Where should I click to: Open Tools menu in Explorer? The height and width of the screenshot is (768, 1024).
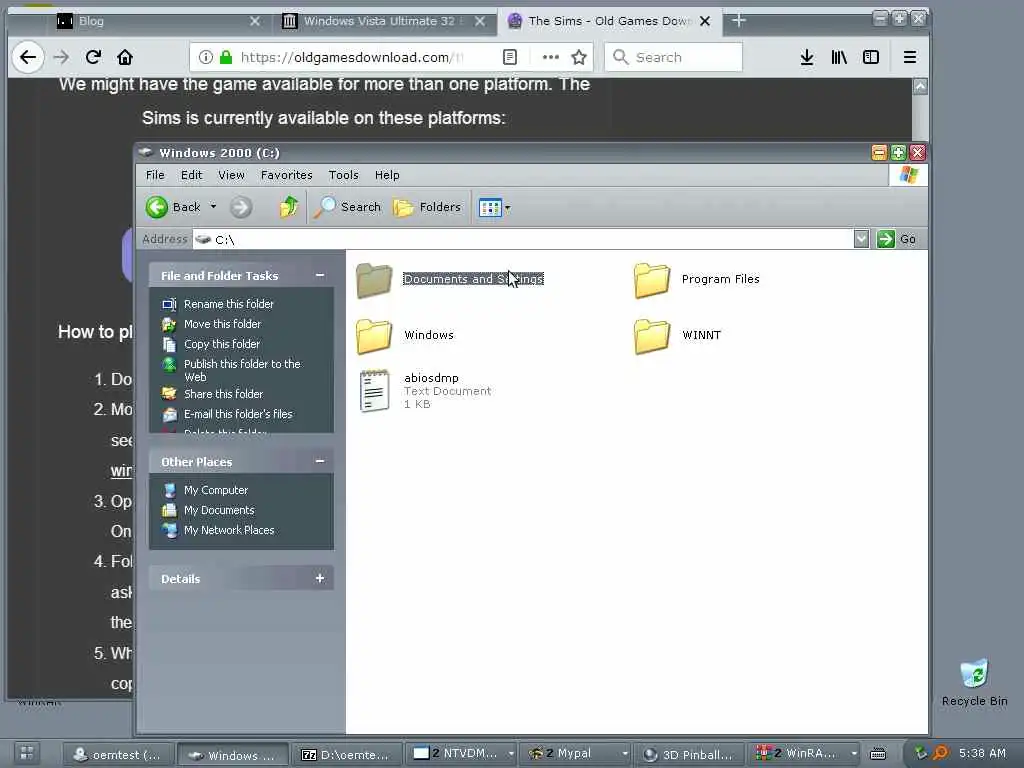coord(344,175)
